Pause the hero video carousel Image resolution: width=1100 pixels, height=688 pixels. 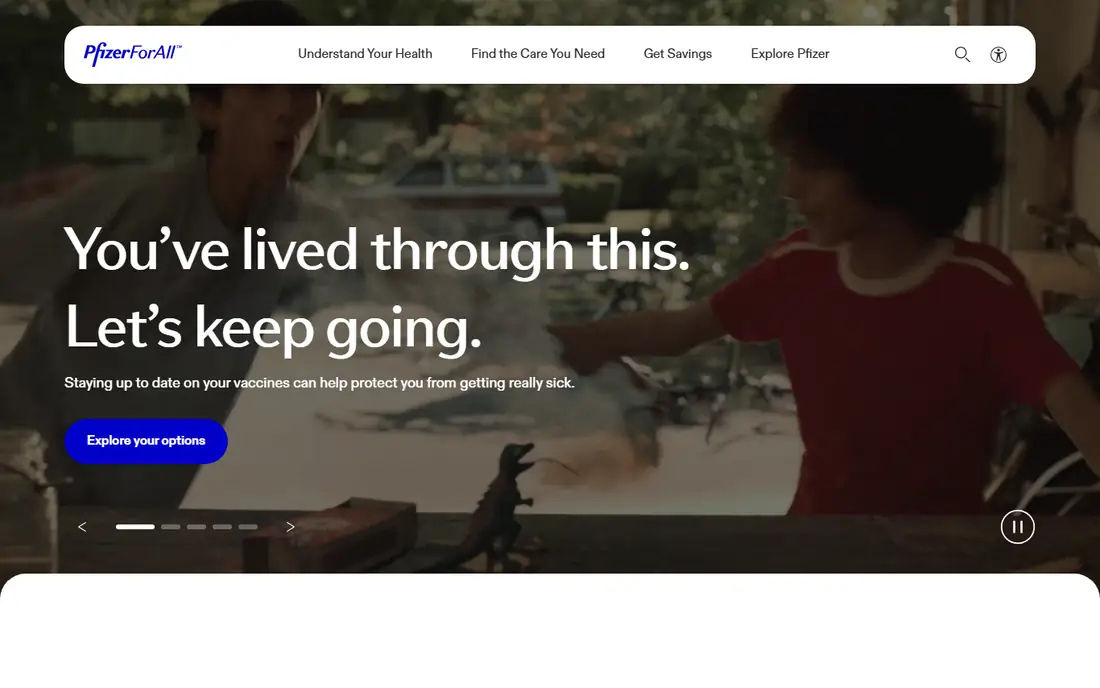(1017, 527)
